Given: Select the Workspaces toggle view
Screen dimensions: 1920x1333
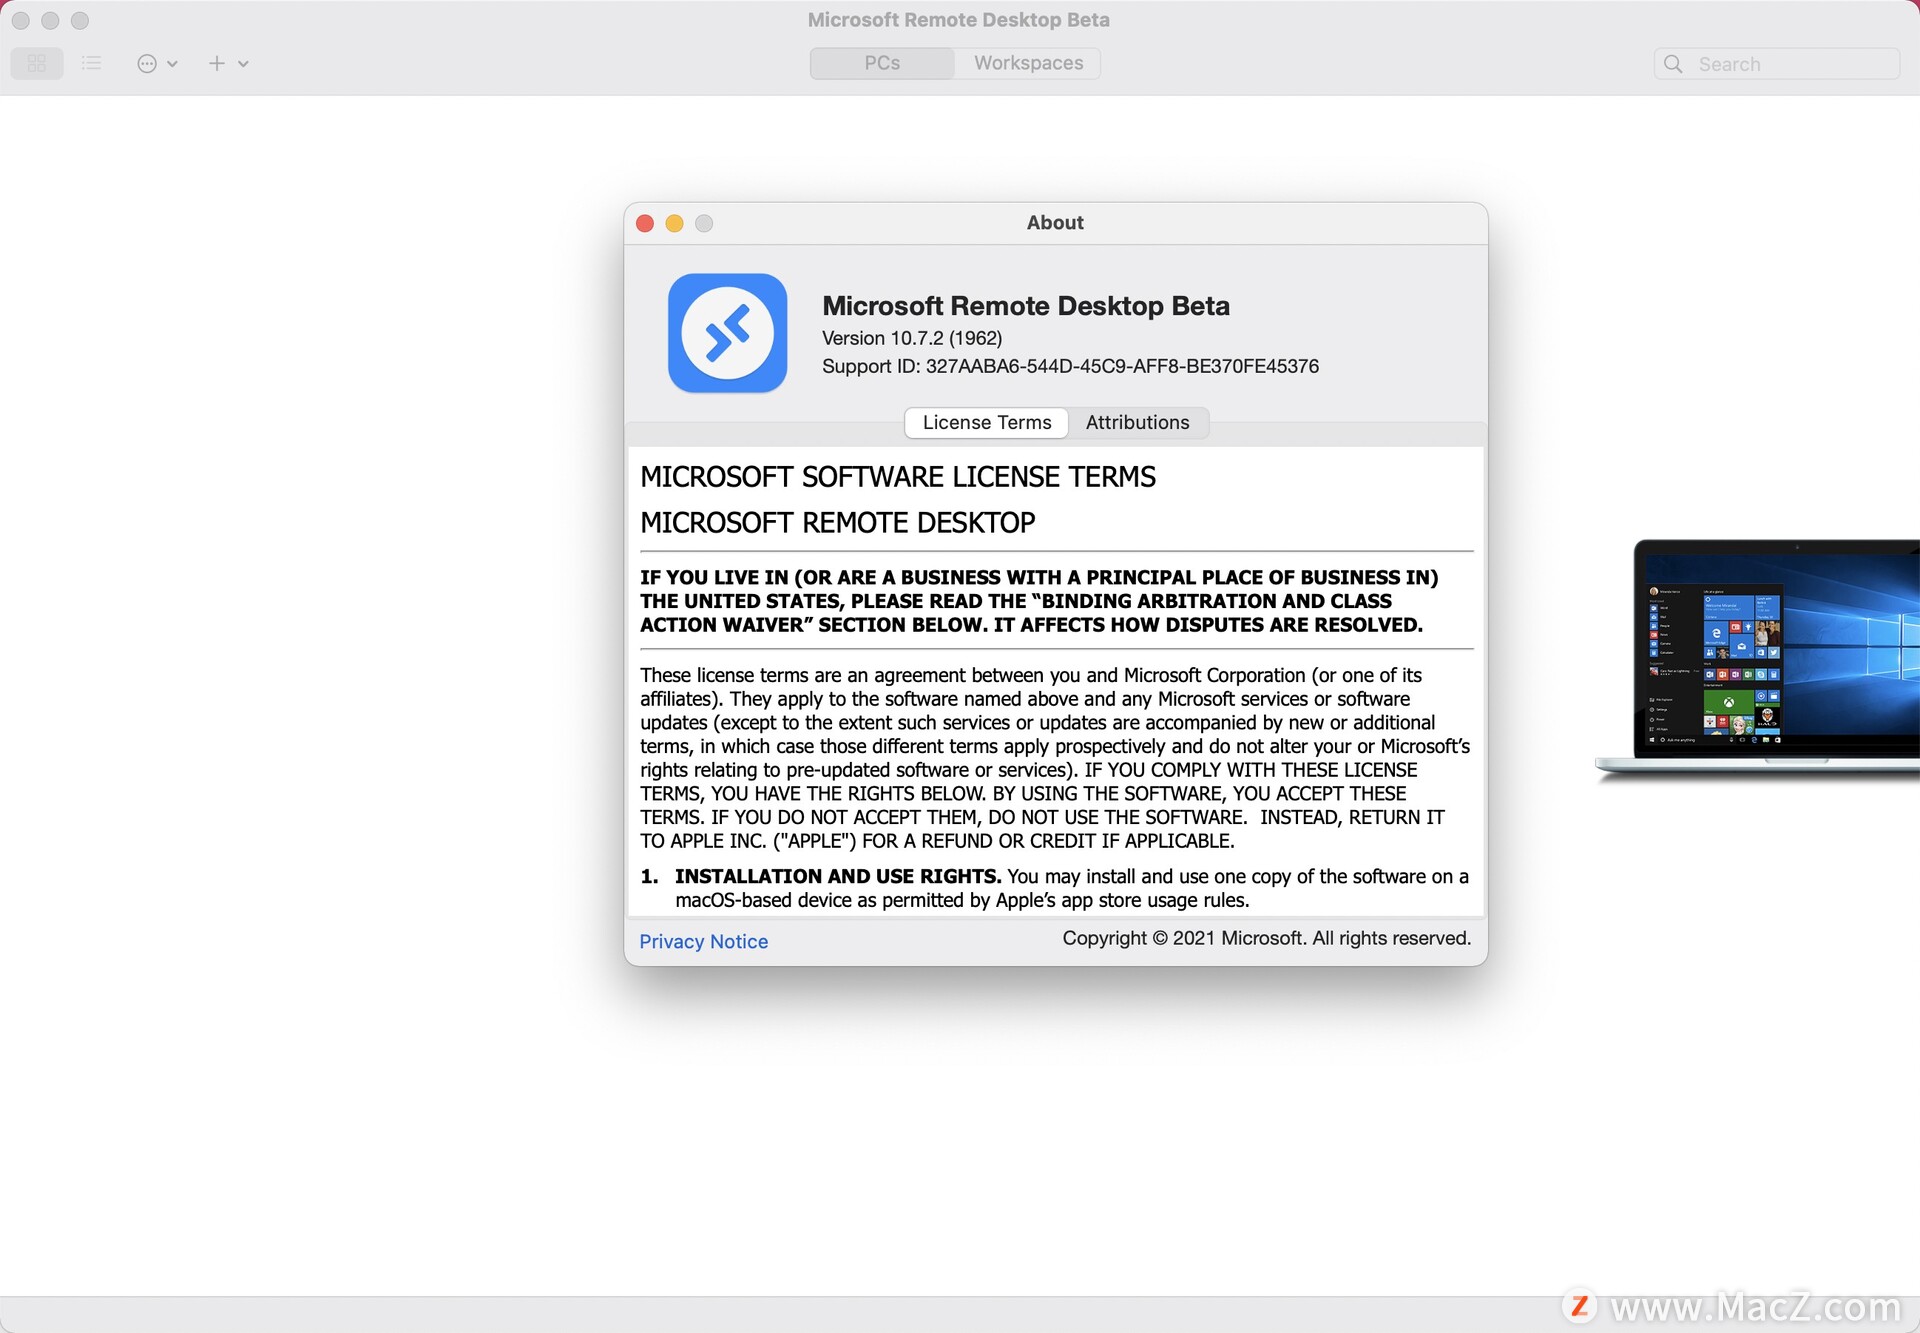Looking at the screenshot, I should pyautogui.click(x=1029, y=64).
